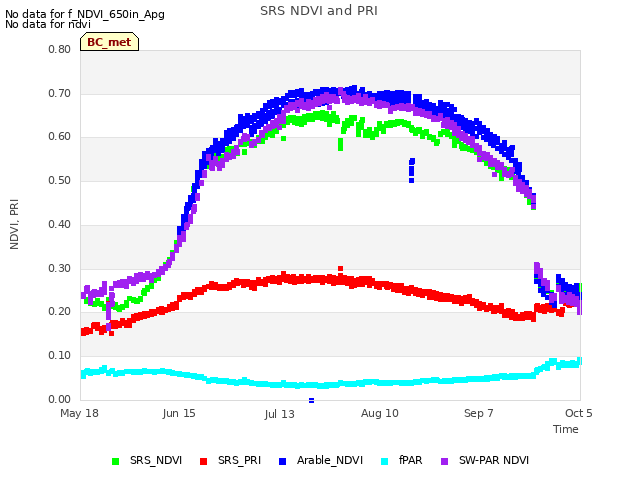Select the SRS_NDVI legend label
Screen dimensions: 640x480
[x=156, y=460]
